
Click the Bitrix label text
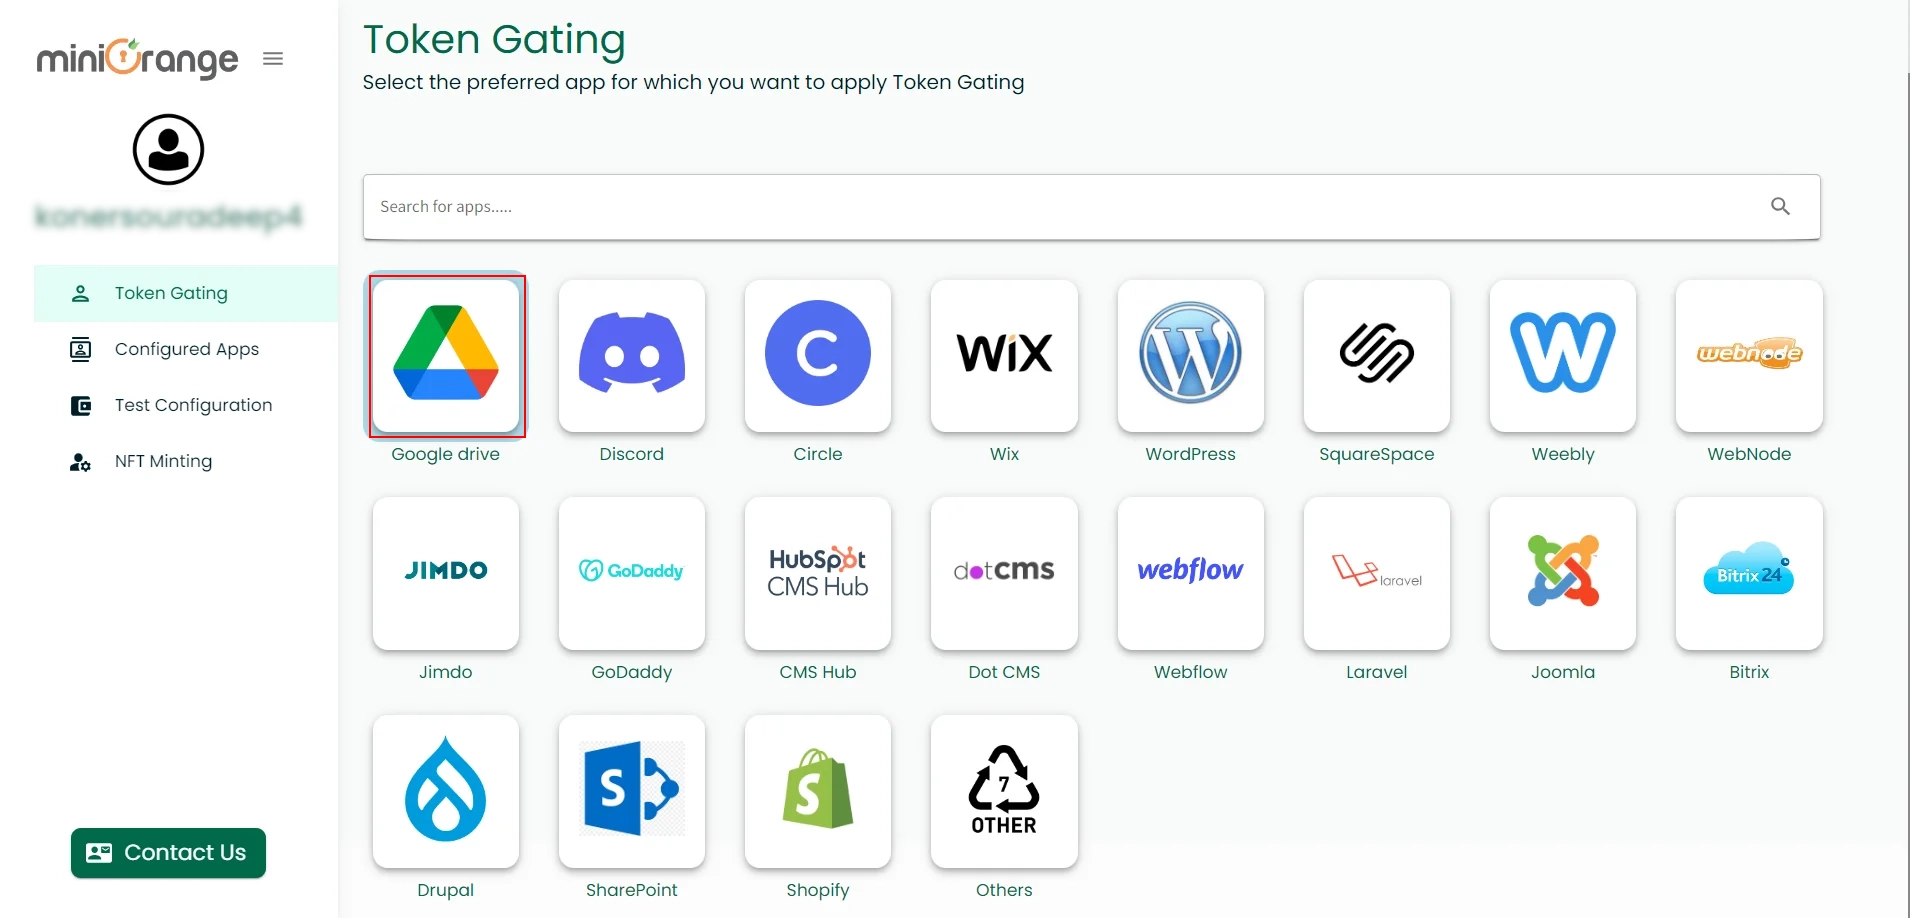point(1749,672)
